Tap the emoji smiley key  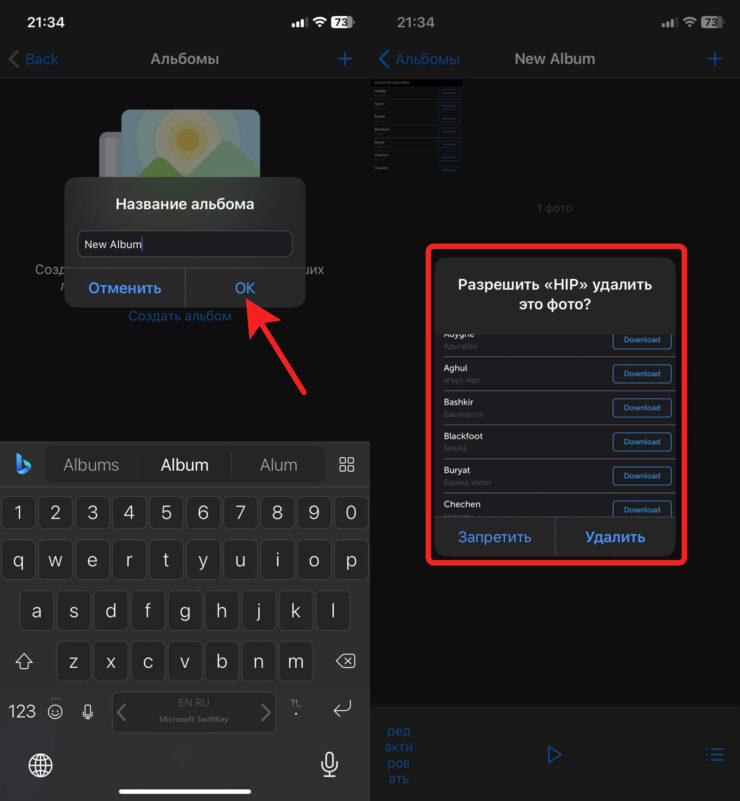(55, 712)
